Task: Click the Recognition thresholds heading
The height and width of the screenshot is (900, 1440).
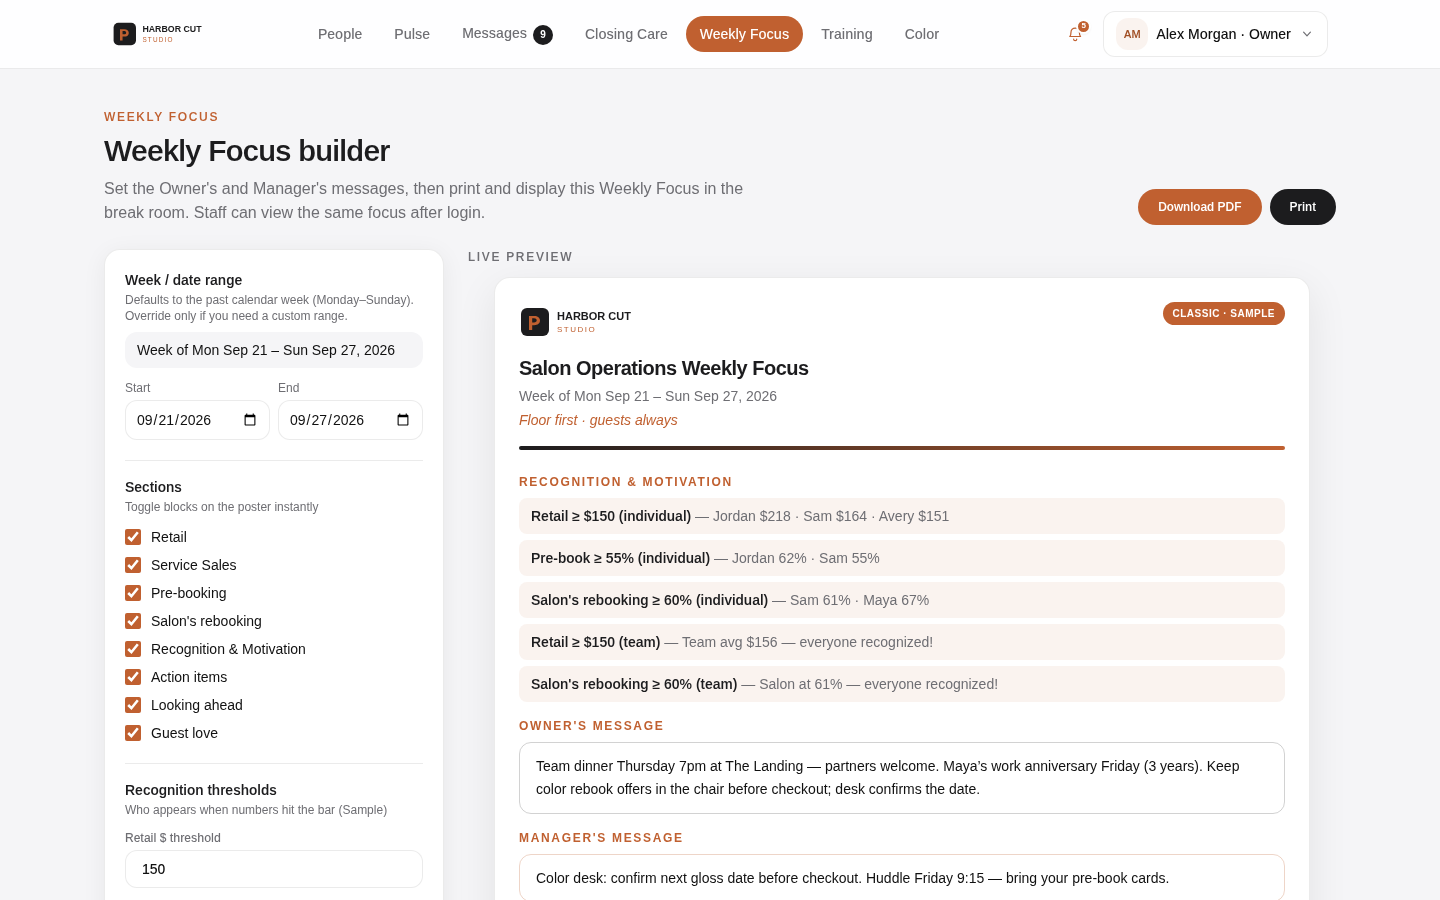Action: click(201, 790)
